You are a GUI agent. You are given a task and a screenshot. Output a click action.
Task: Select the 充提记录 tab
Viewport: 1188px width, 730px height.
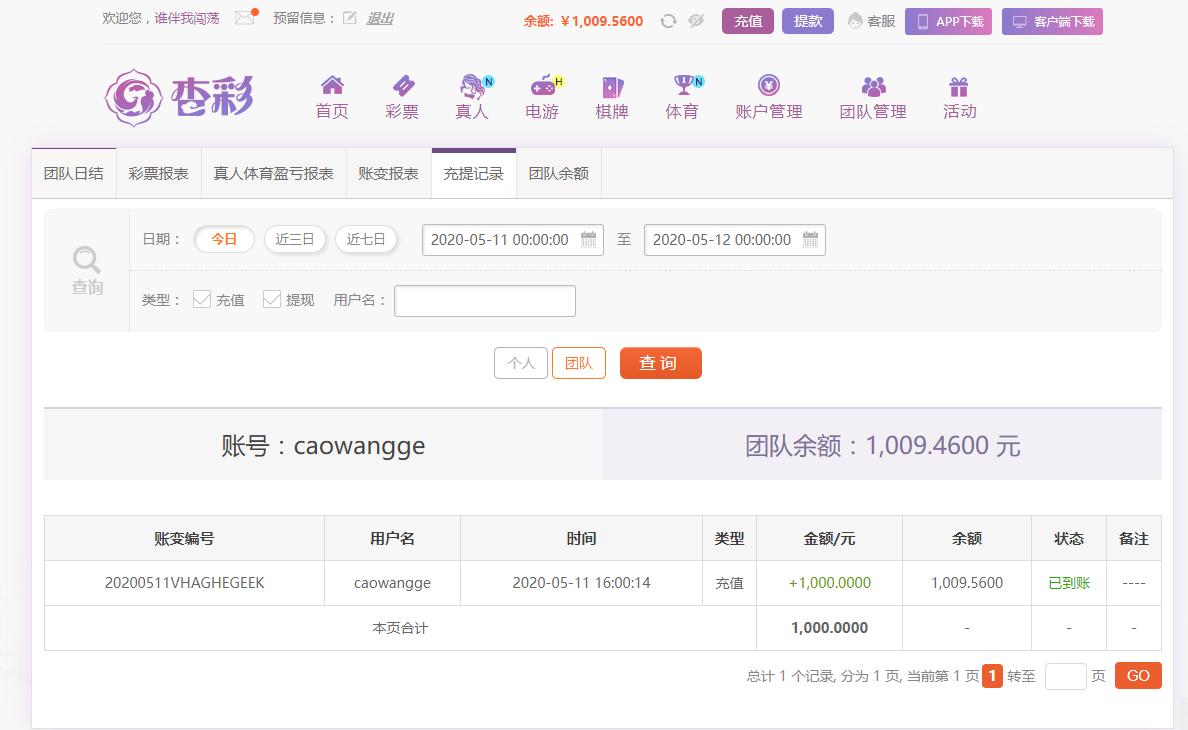point(474,173)
